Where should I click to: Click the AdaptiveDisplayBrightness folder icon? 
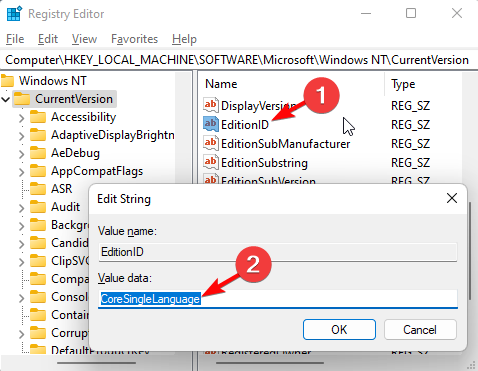click(x=38, y=135)
